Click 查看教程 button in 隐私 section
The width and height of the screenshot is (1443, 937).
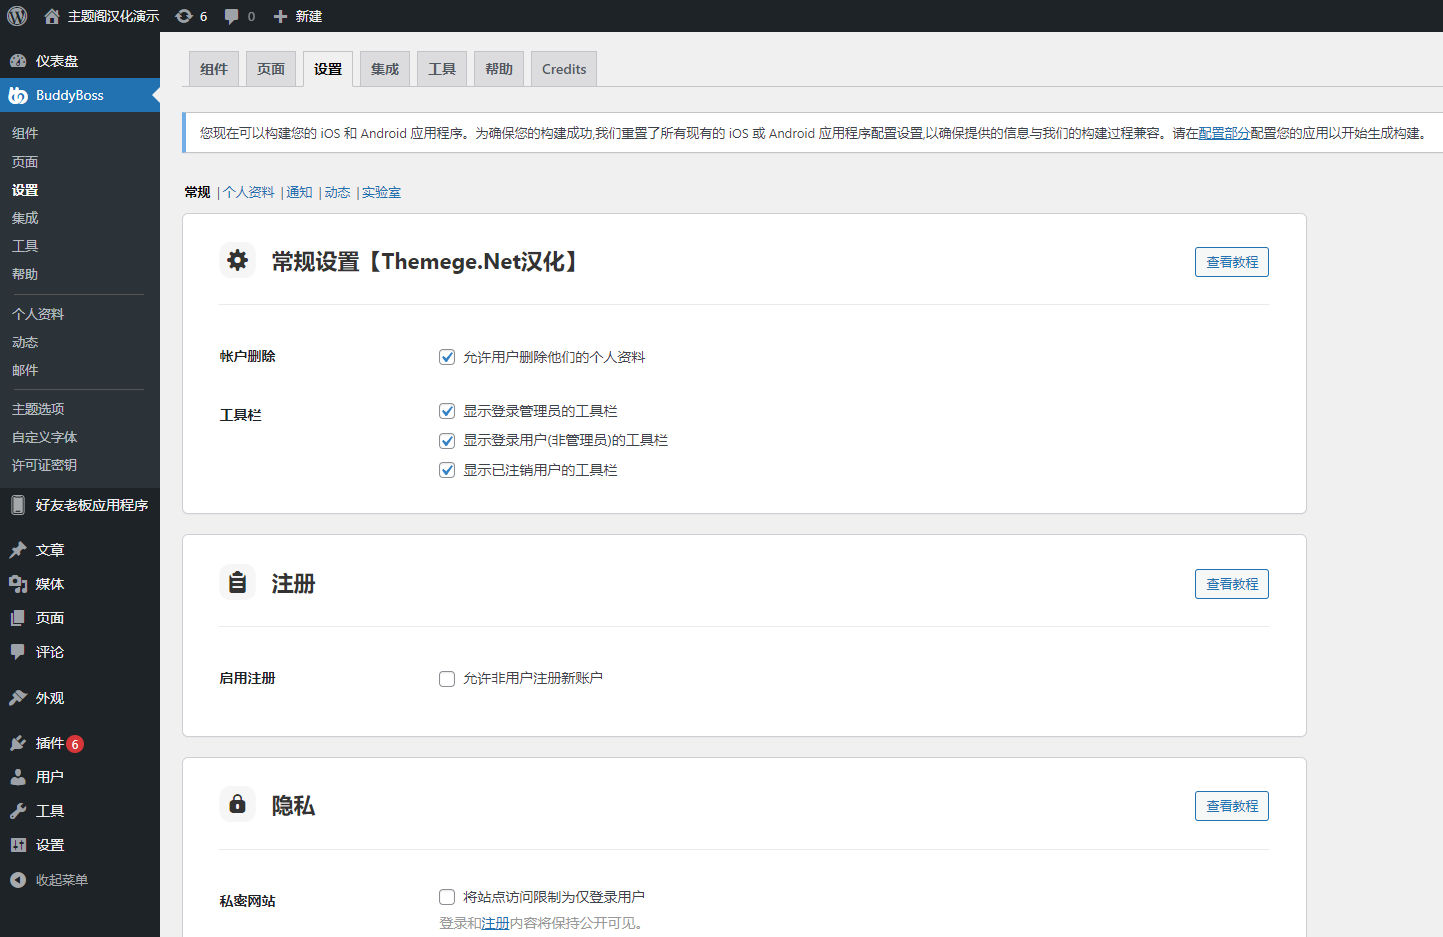(x=1232, y=806)
